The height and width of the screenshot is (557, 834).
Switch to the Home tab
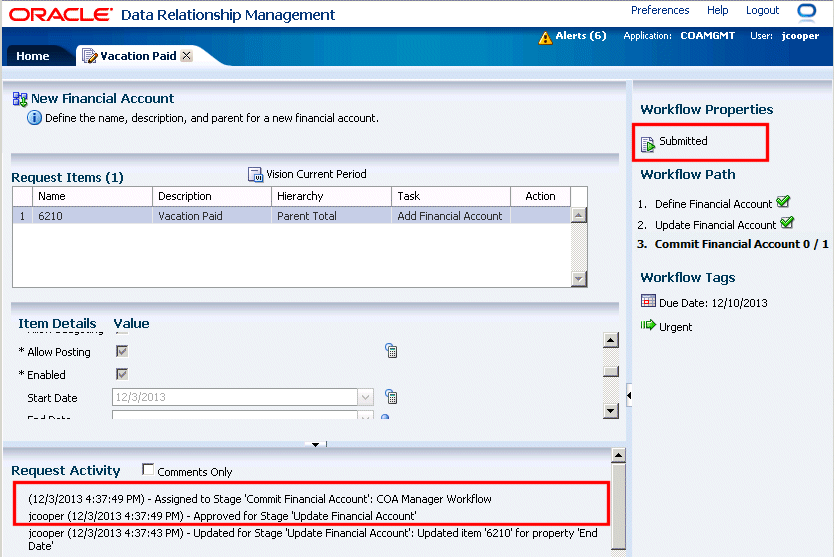tap(32, 56)
